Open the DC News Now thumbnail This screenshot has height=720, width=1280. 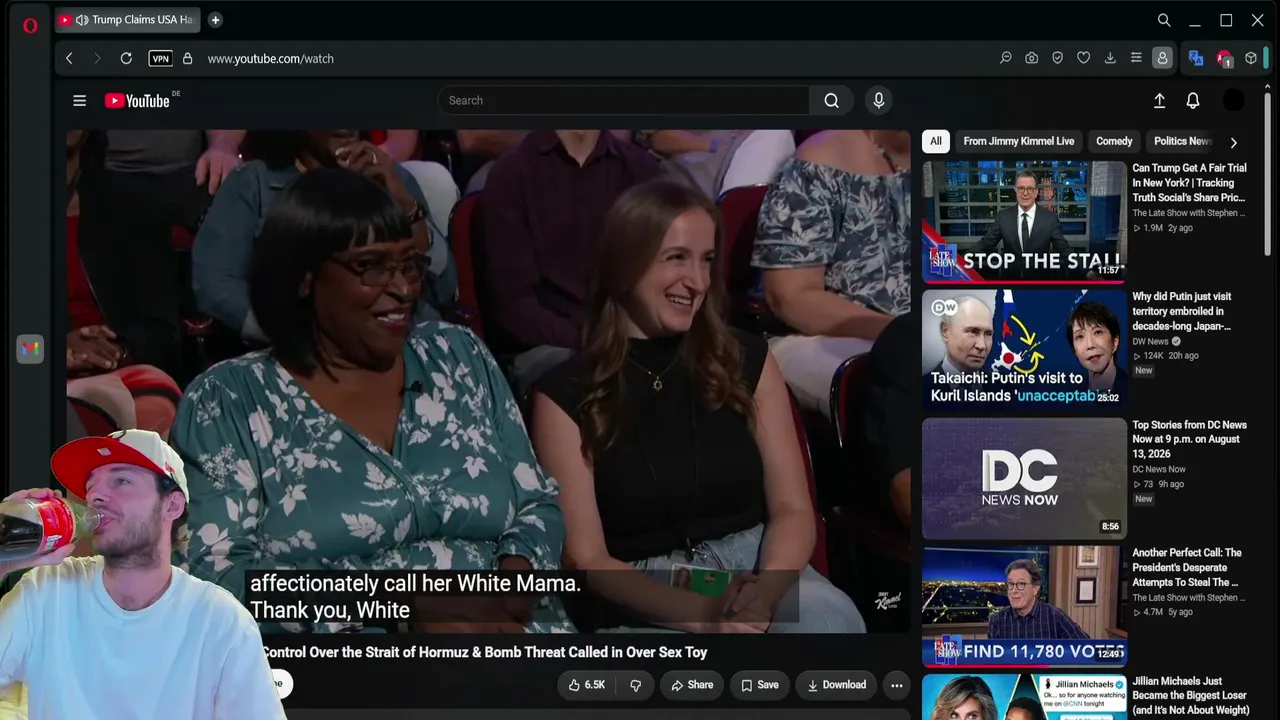pos(1024,478)
